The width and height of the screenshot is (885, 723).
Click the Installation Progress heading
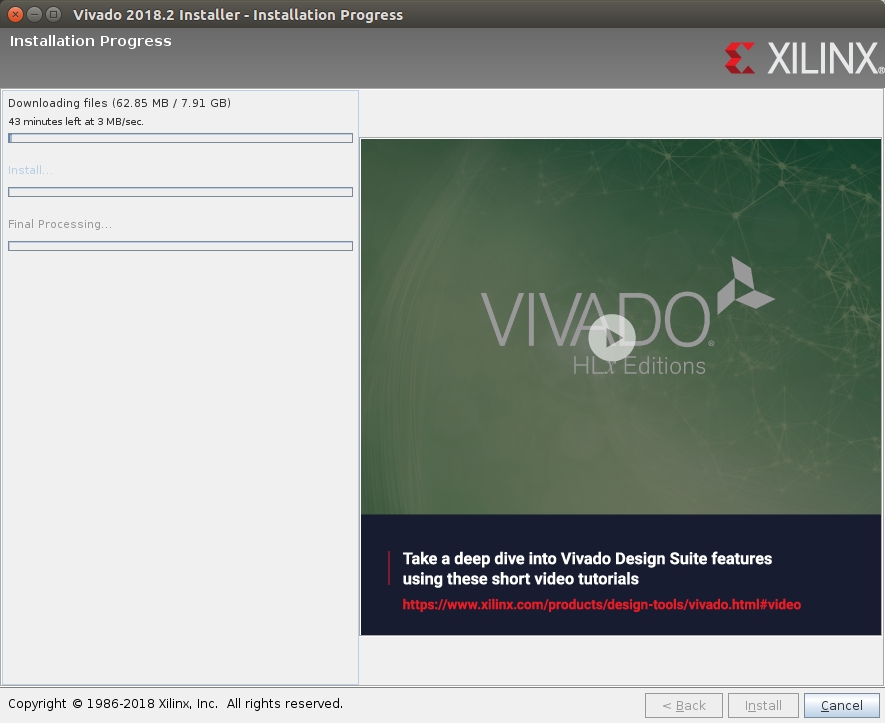tap(90, 41)
